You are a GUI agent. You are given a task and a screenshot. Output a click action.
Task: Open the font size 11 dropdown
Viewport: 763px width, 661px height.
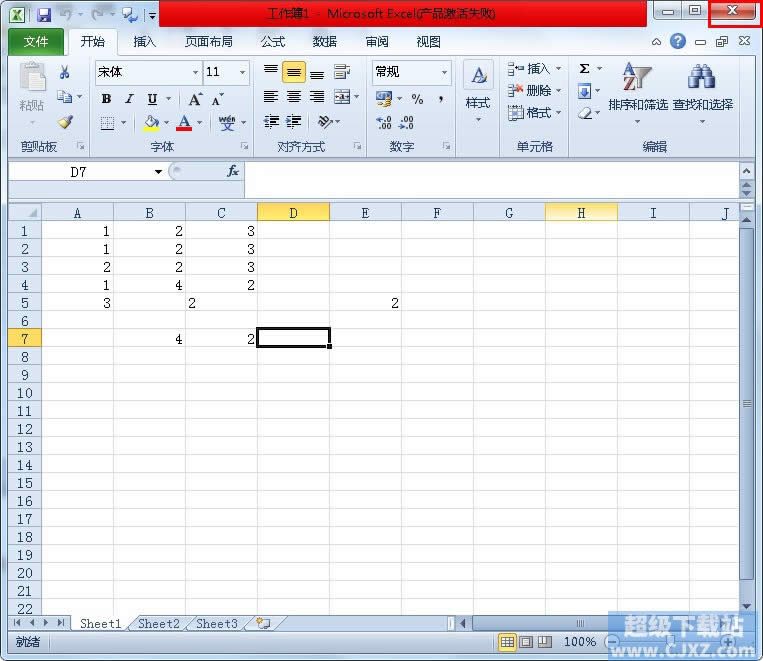tap(242, 72)
